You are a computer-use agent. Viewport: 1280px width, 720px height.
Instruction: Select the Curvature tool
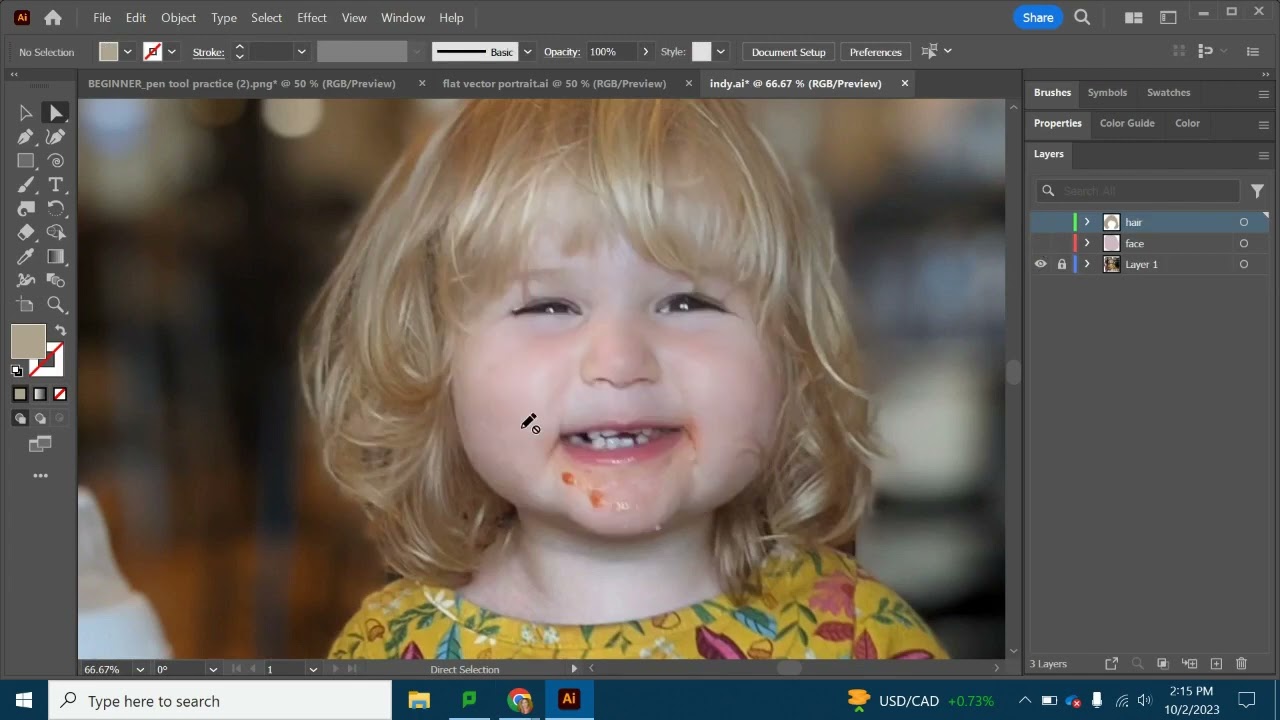pyautogui.click(x=56, y=137)
